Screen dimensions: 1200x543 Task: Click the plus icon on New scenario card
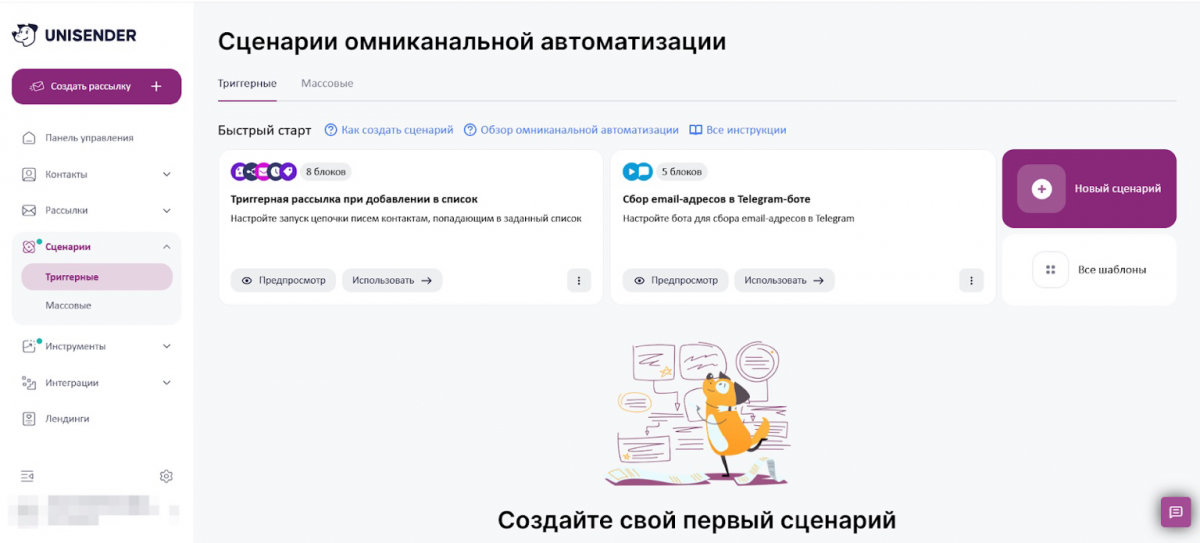[1041, 189]
